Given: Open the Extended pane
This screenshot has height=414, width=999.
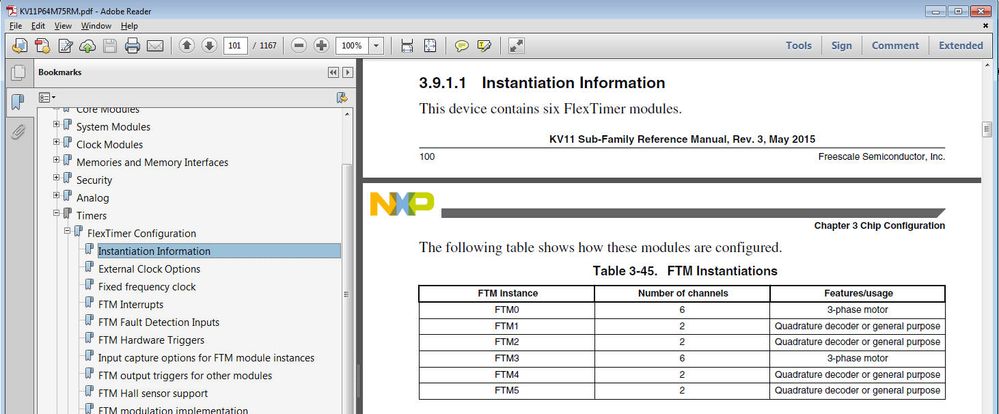Looking at the screenshot, I should point(961,45).
